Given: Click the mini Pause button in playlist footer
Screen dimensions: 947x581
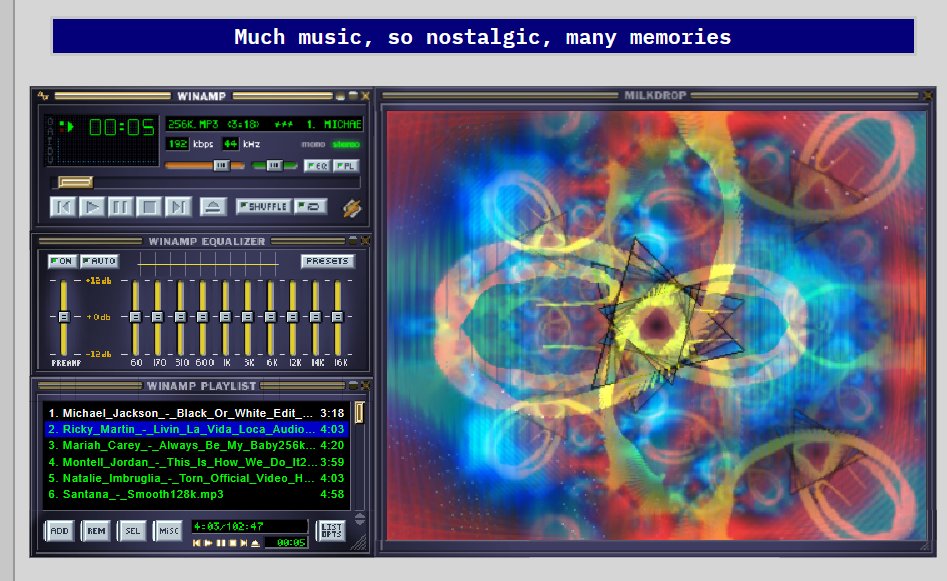Looking at the screenshot, I should pos(220,543).
